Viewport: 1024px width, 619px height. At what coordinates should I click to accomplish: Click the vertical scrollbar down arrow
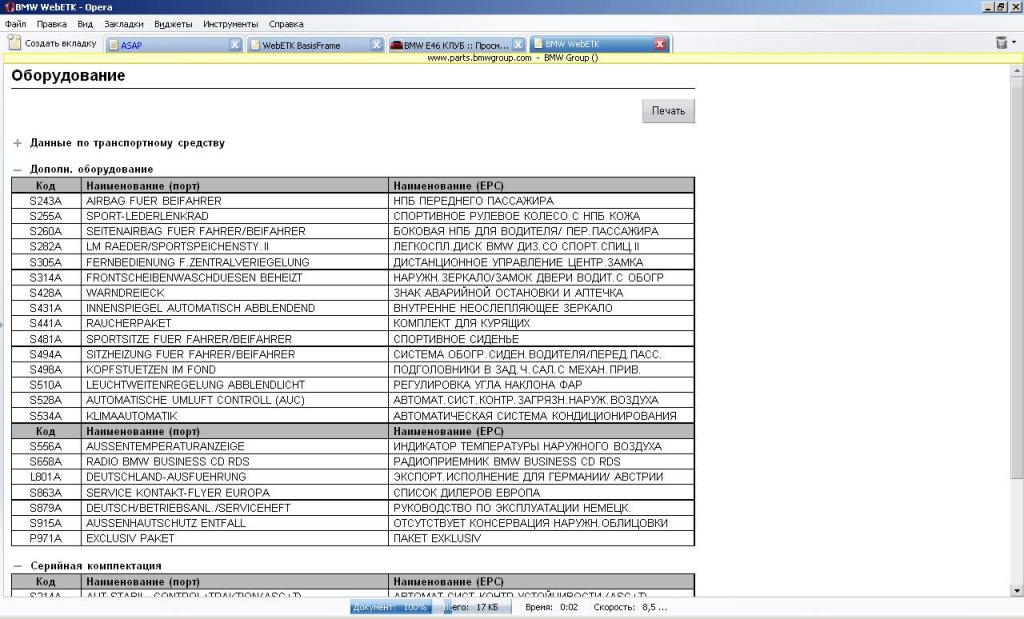[1017, 591]
